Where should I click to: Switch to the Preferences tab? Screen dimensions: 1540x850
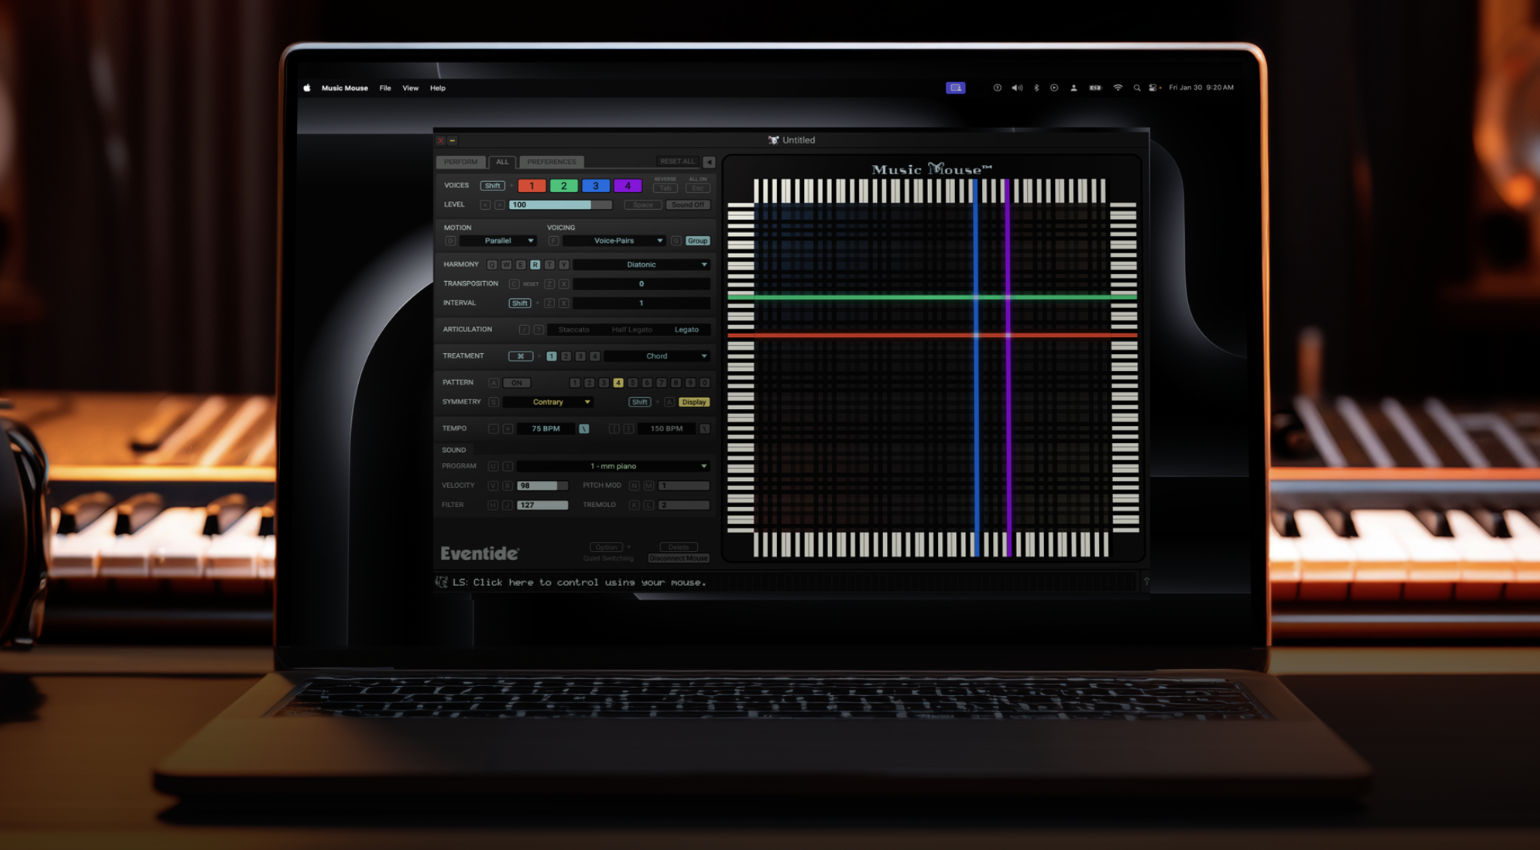(551, 162)
